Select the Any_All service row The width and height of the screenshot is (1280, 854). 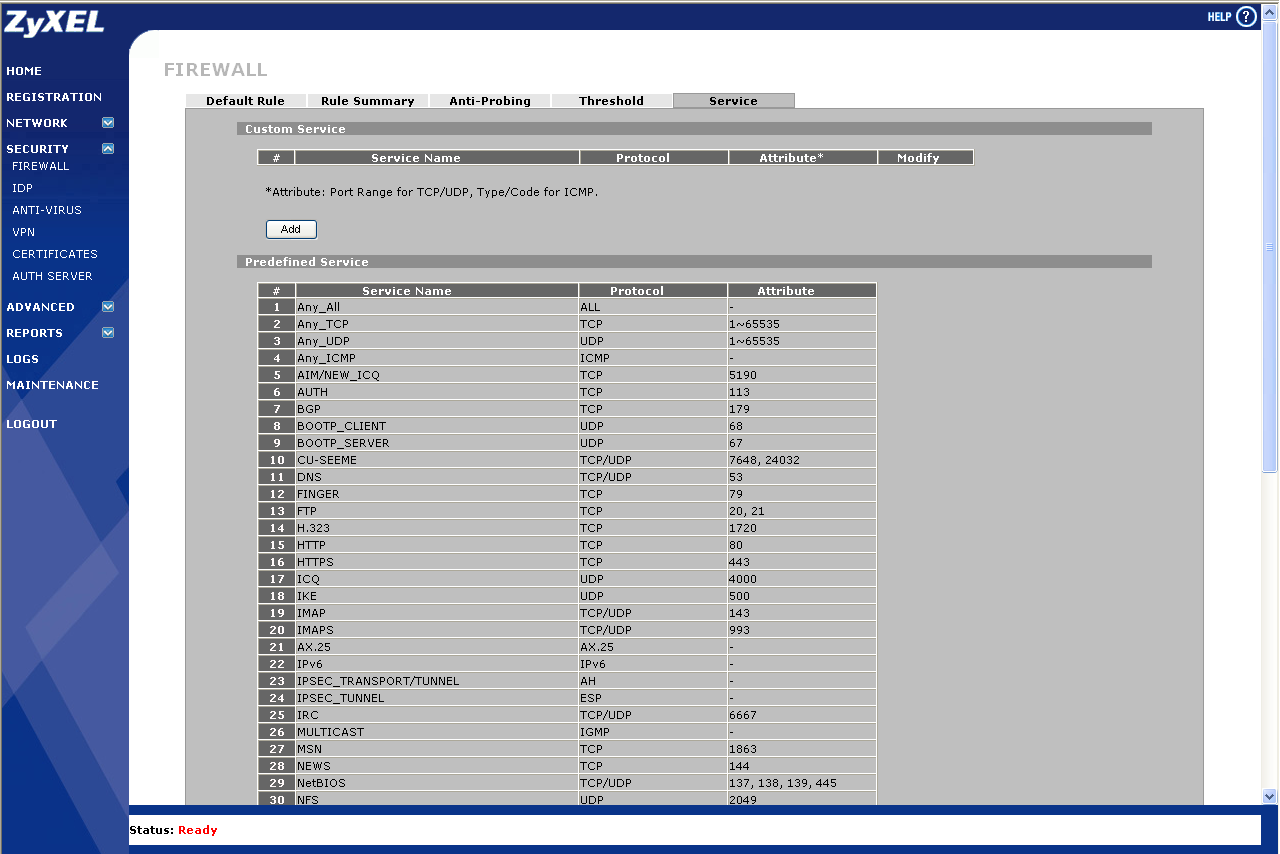(566, 307)
